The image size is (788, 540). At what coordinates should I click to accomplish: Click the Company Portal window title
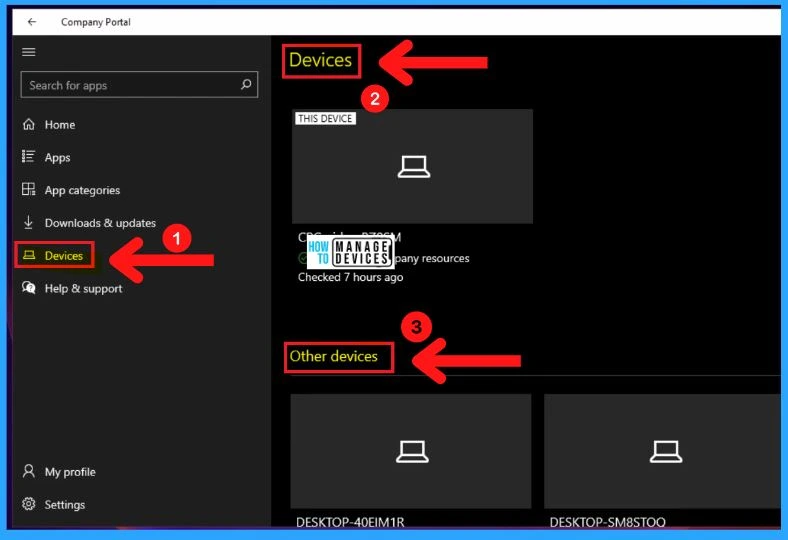(95, 22)
